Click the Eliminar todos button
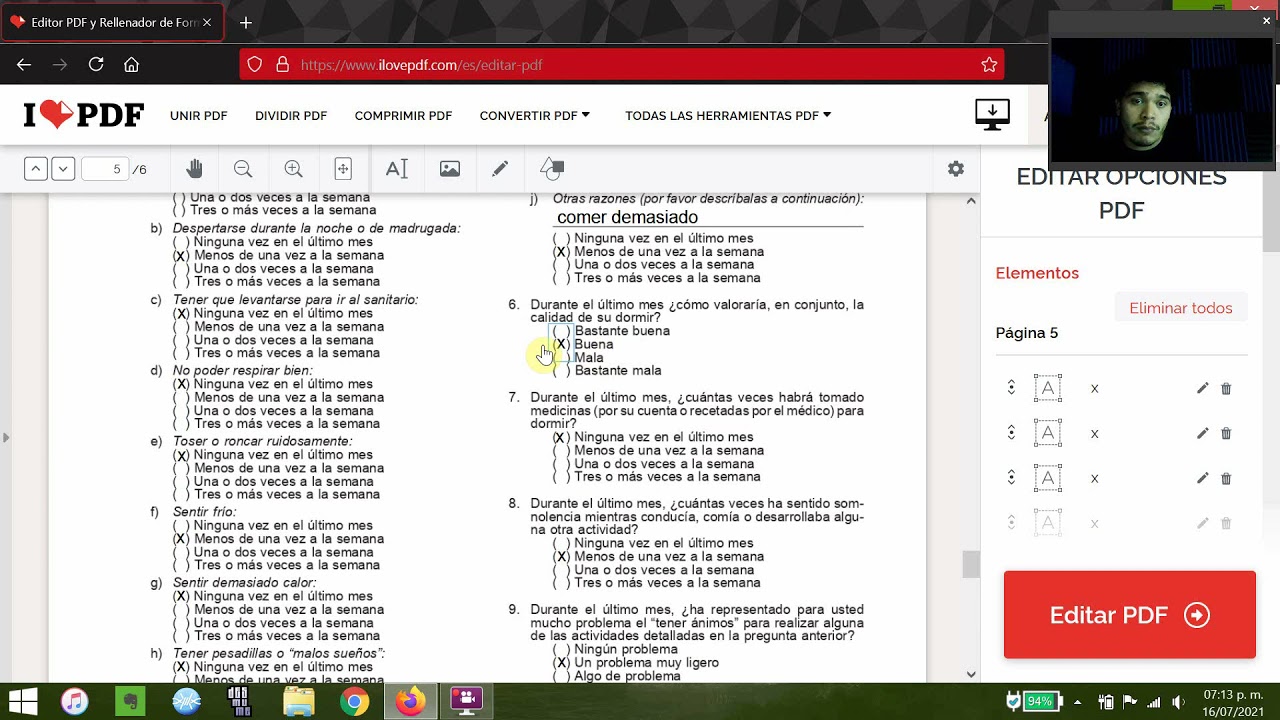This screenshot has width=1280, height=720. (1180, 308)
